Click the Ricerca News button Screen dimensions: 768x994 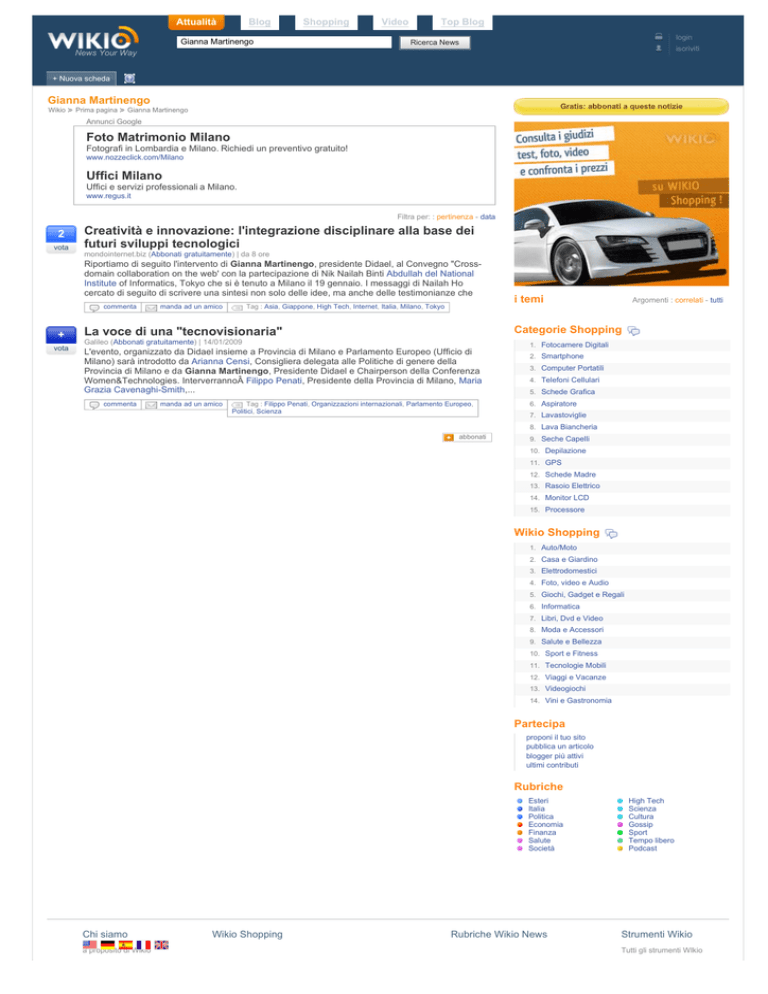[434, 42]
